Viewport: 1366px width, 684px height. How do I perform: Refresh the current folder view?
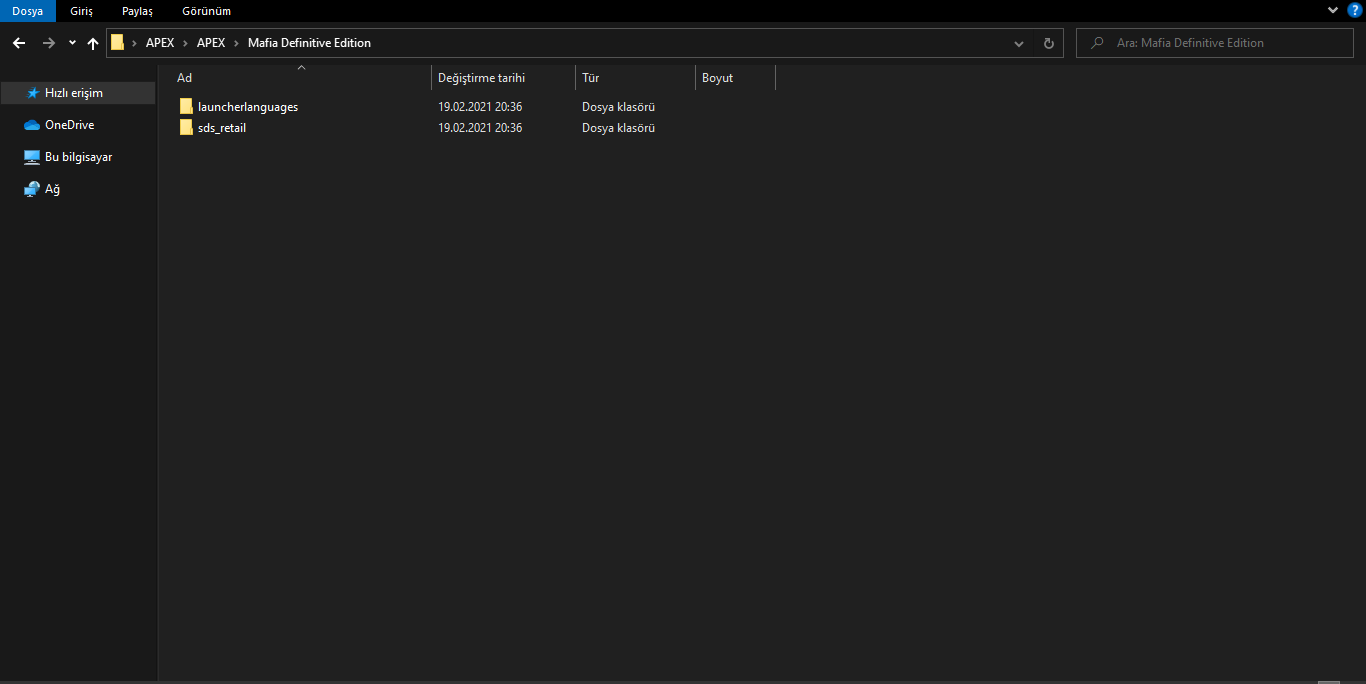pos(1048,43)
